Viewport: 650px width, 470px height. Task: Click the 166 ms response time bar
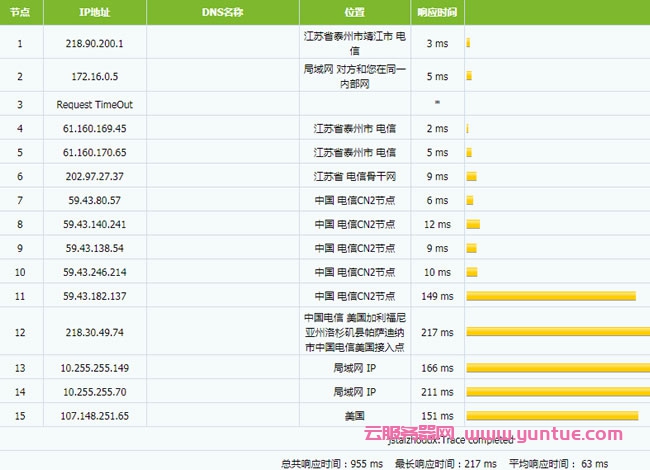(x=556, y=368)
